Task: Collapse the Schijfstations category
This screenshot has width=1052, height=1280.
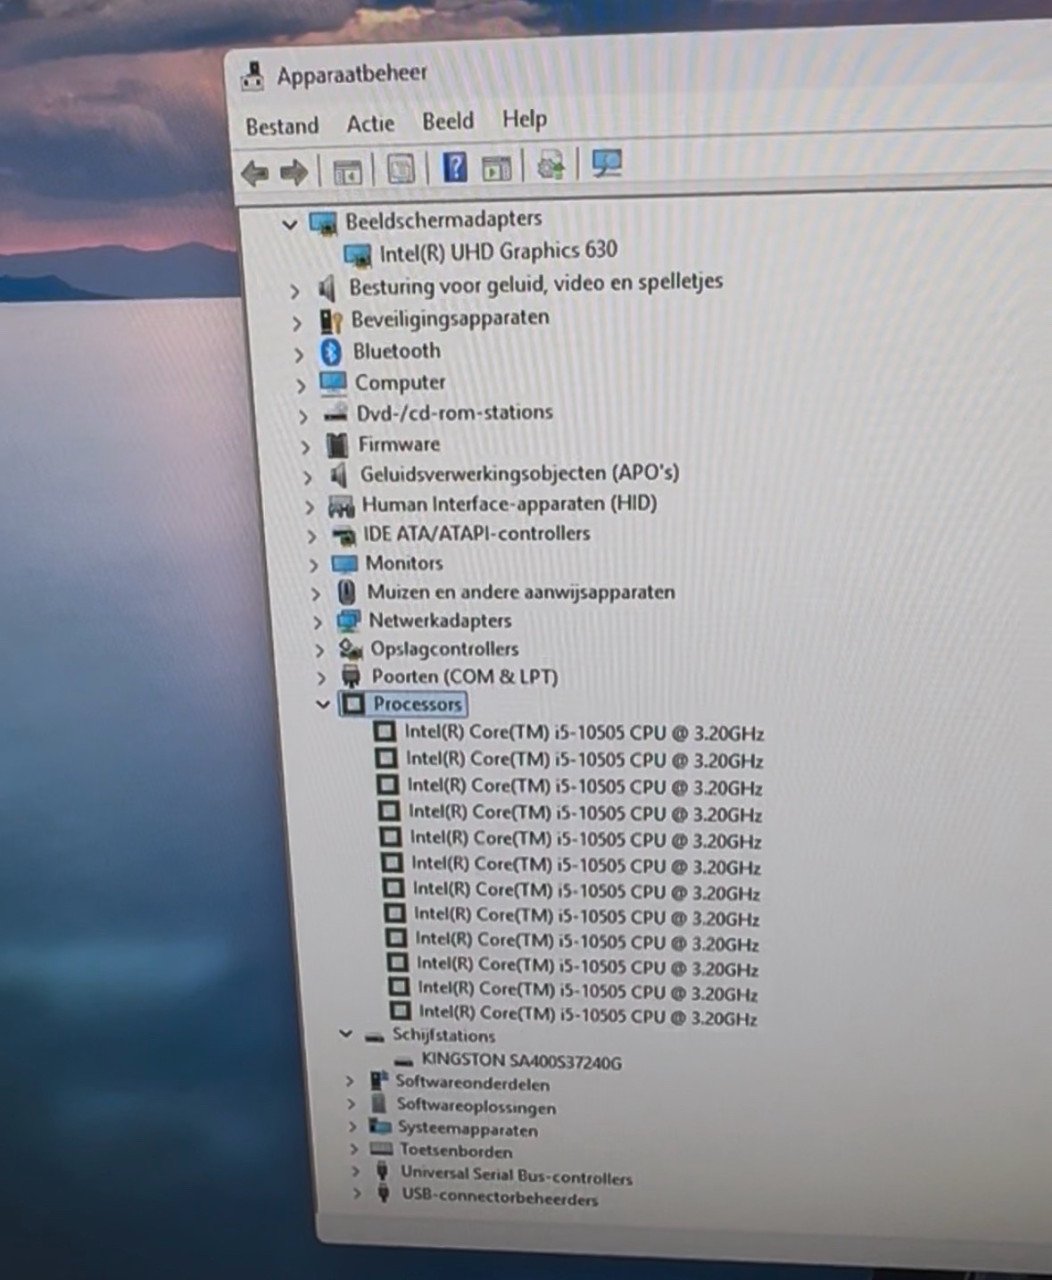Action: 346,1035
